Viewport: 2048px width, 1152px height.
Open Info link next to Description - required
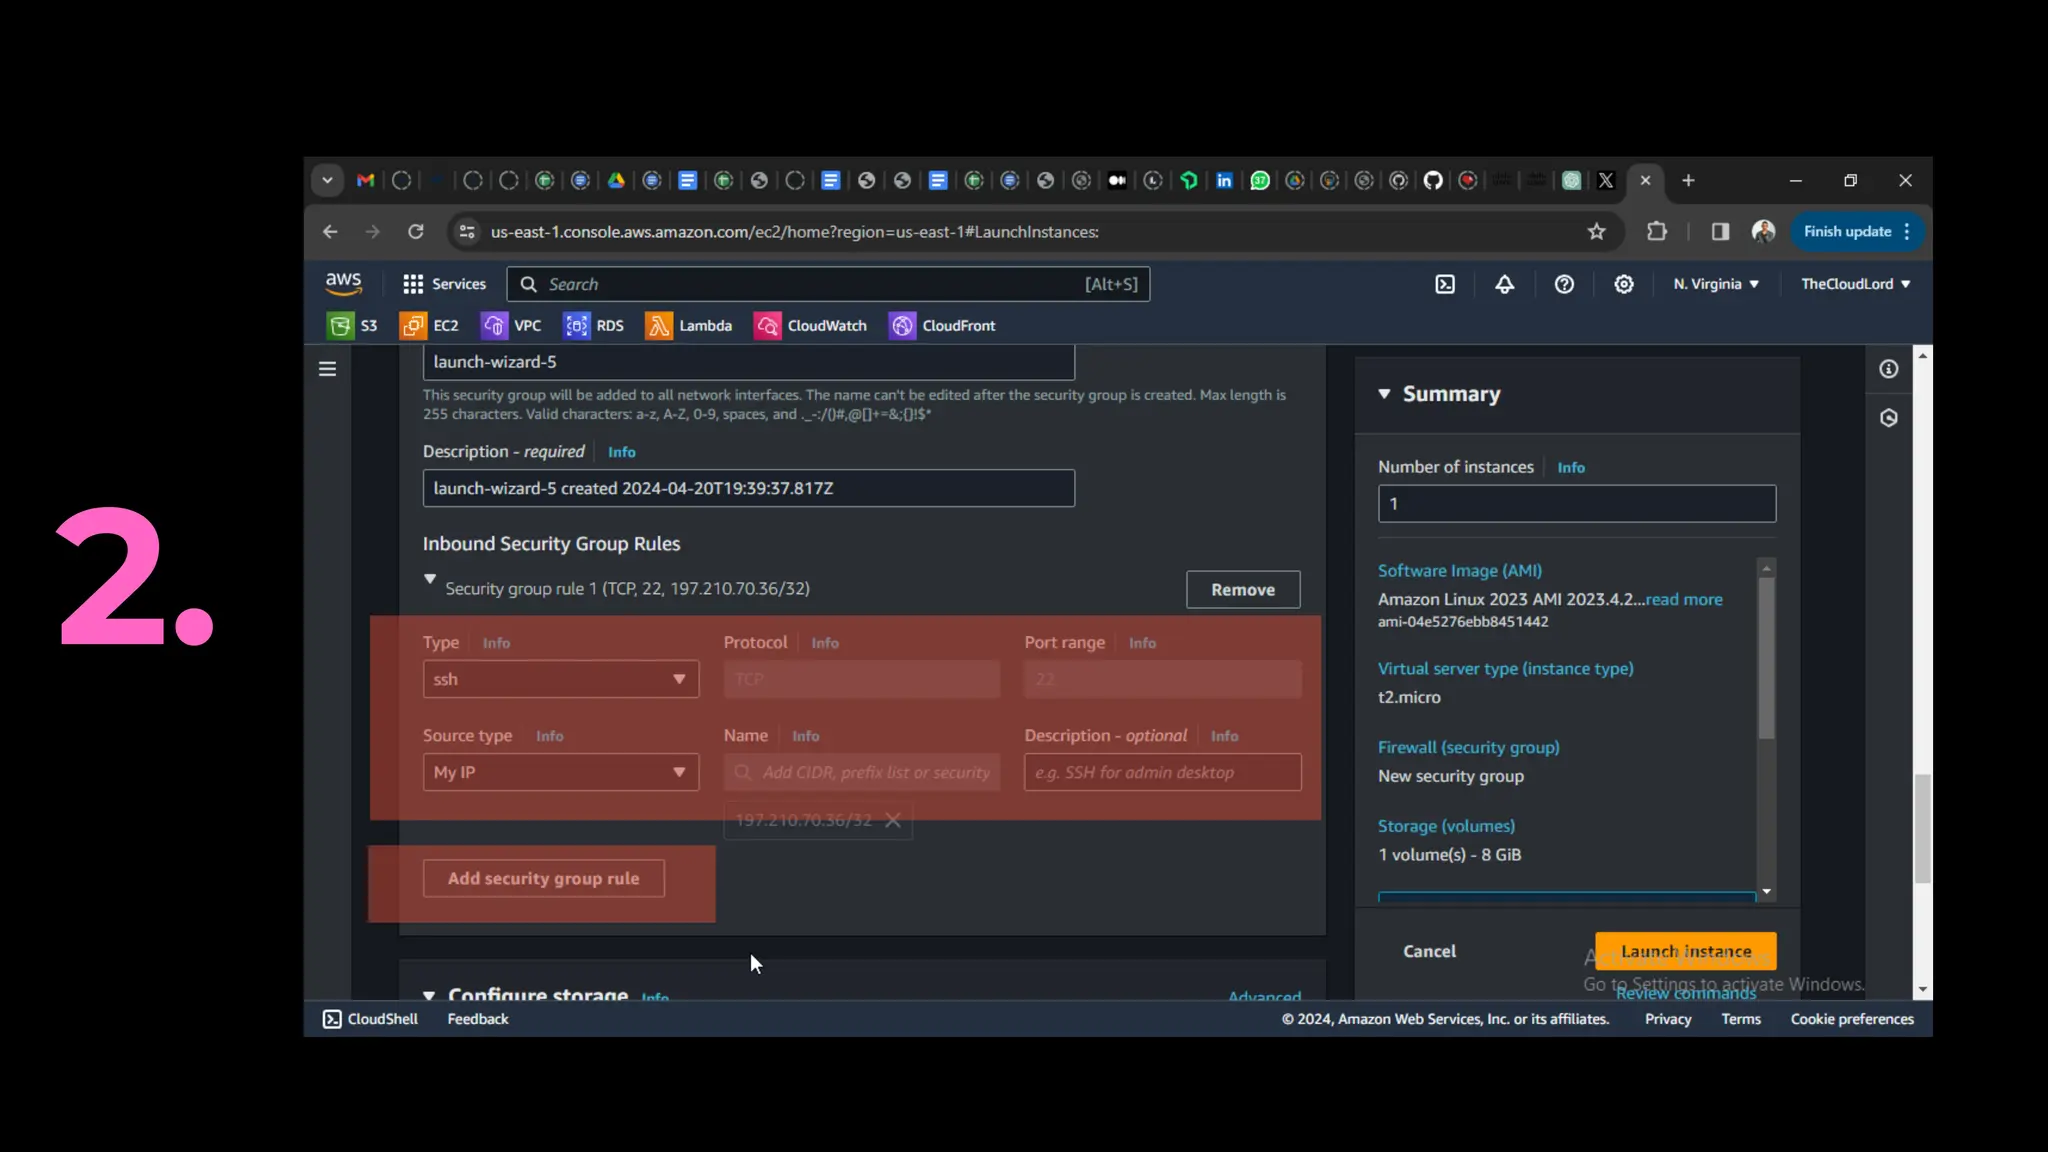[621, 452]
